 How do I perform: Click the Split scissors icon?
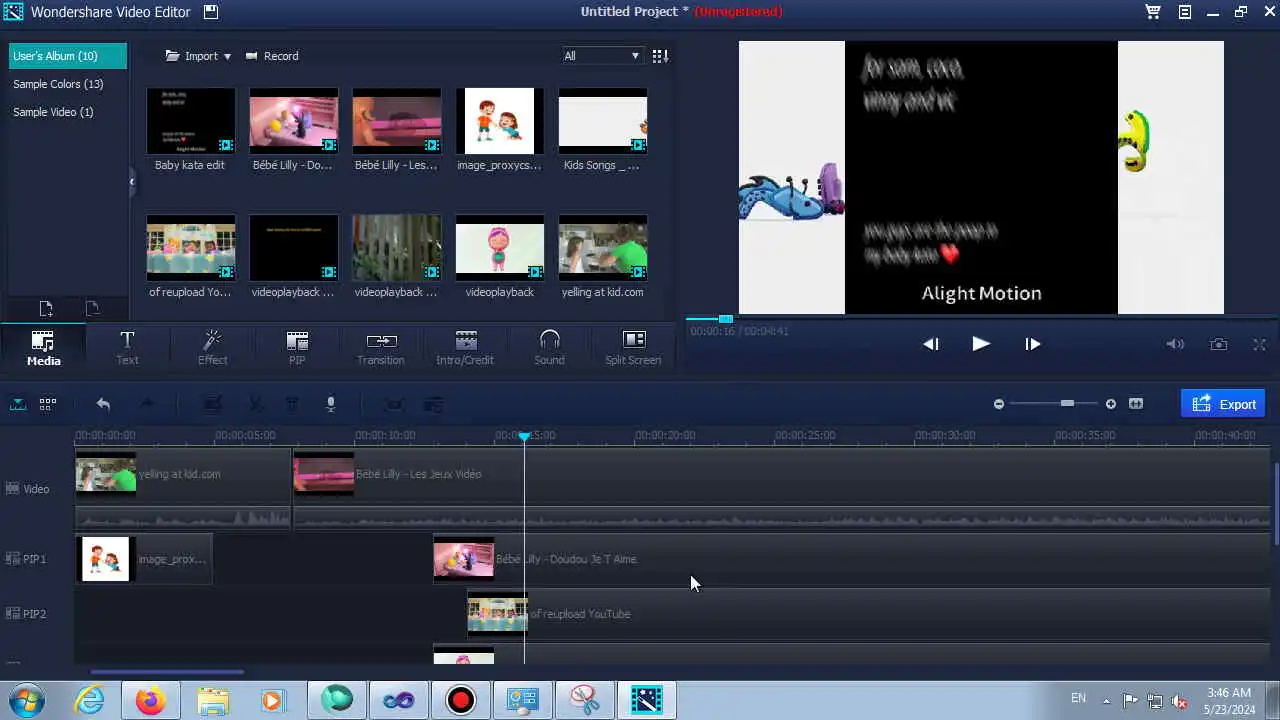click(x=256, y=404)
